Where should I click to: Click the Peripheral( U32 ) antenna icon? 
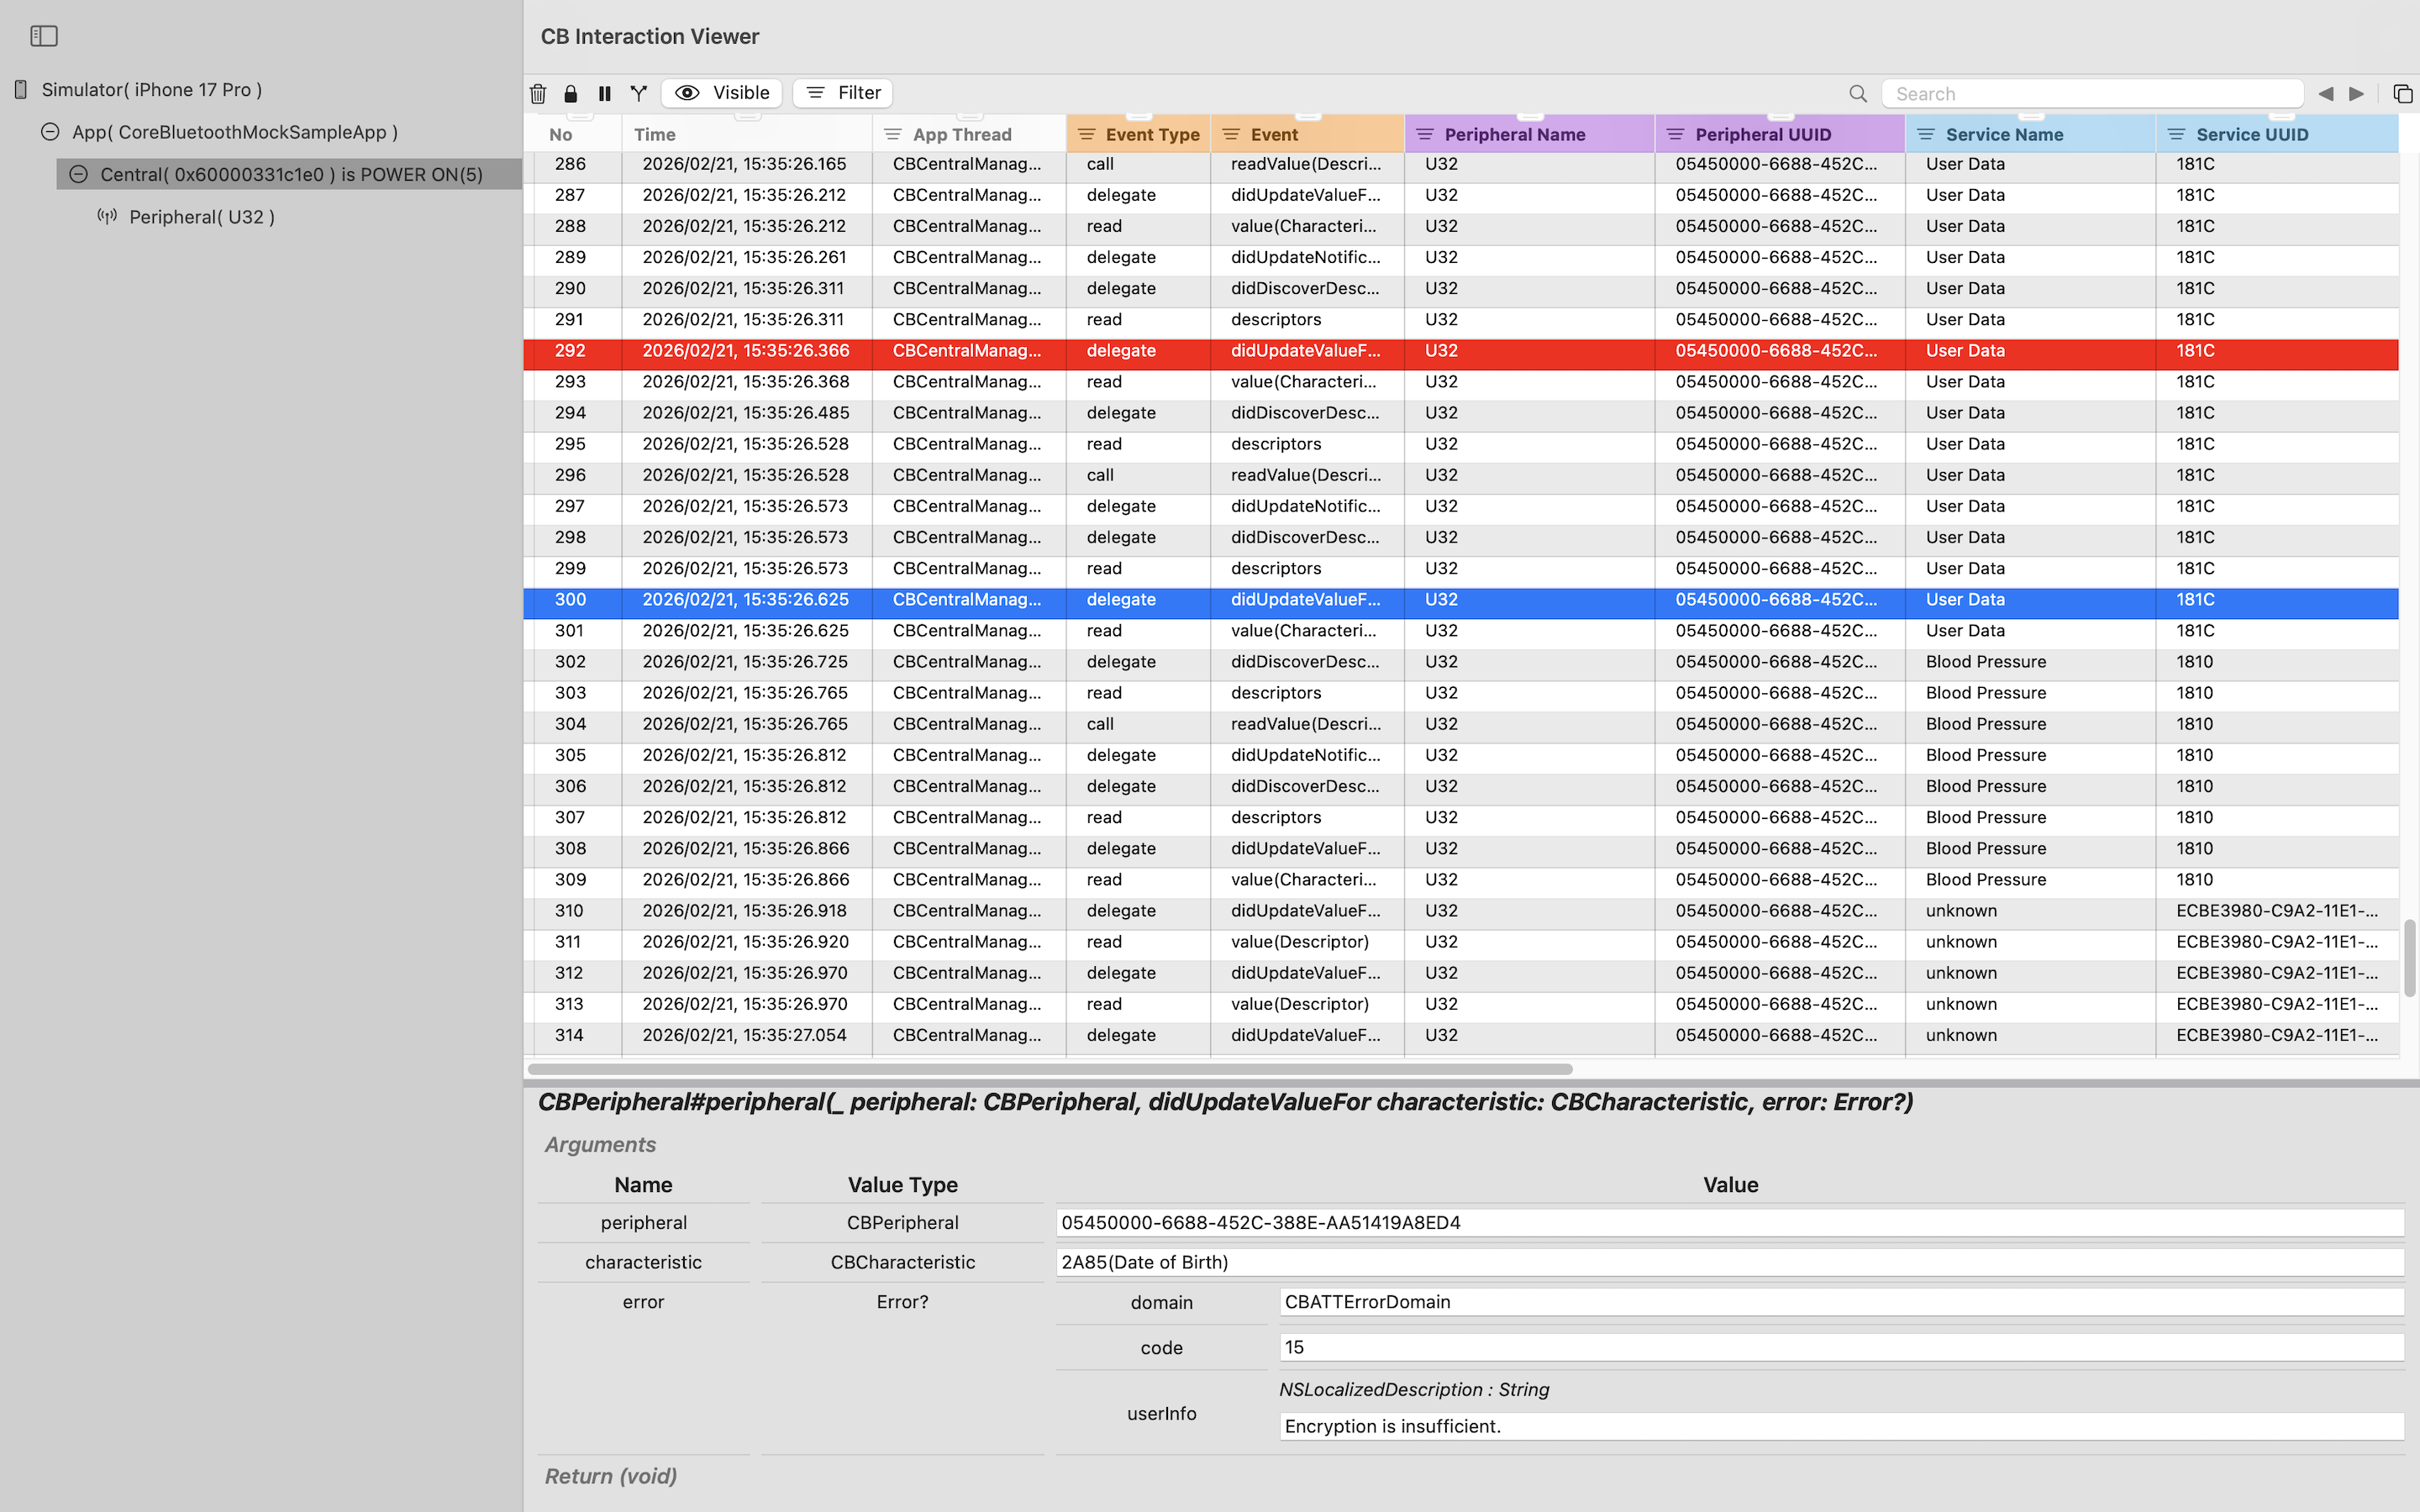[108, 215]
